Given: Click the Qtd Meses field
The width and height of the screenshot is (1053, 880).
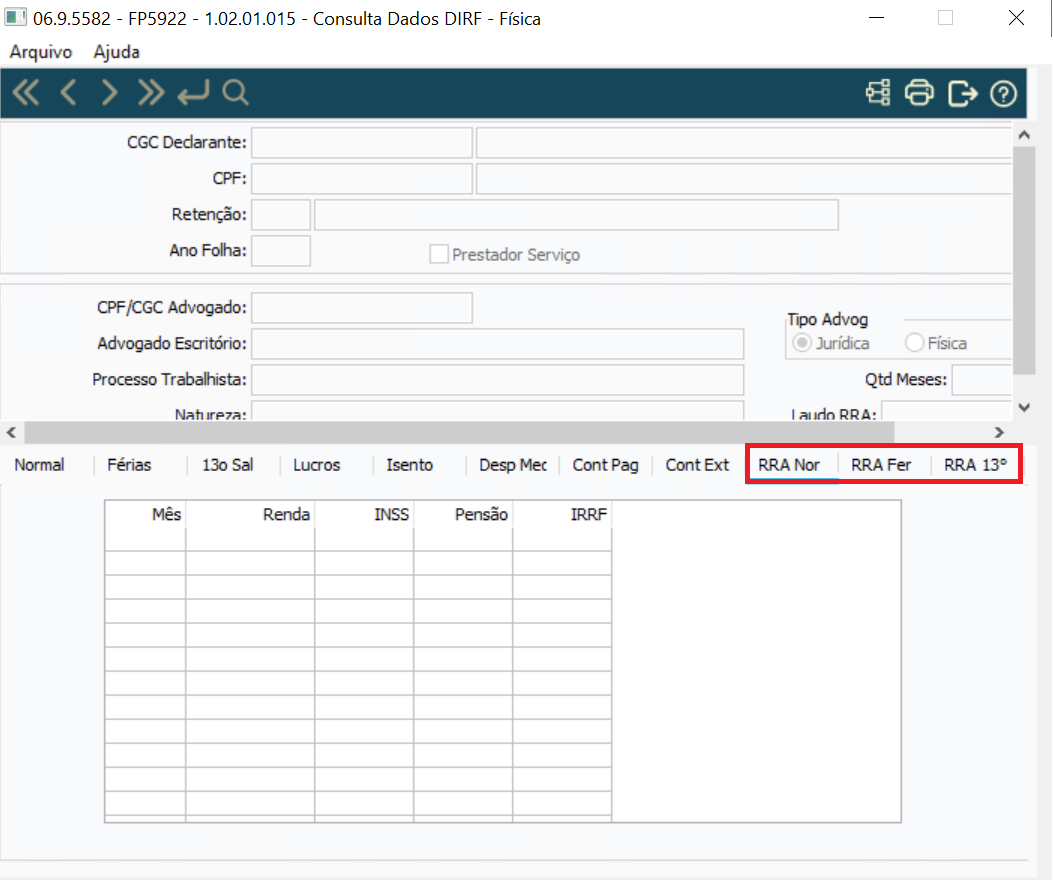Looking at the screenshot, I should (x=982, y=380).
